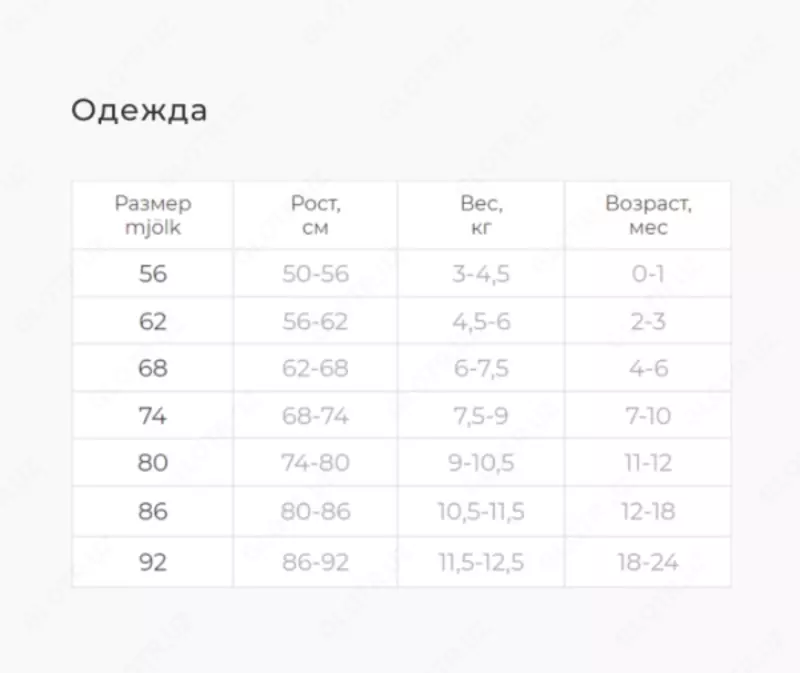Click the weight value "9-10,5"

point(481,463)
